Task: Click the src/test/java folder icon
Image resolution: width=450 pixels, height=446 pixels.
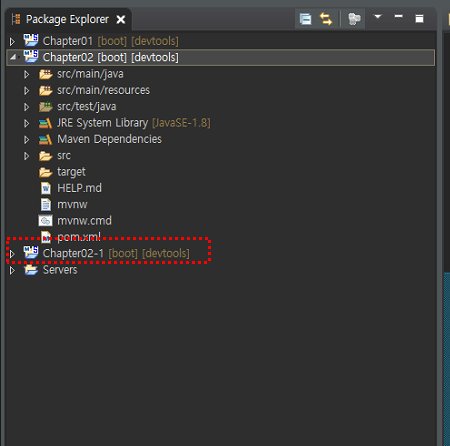Action: [x=46, y=107]
